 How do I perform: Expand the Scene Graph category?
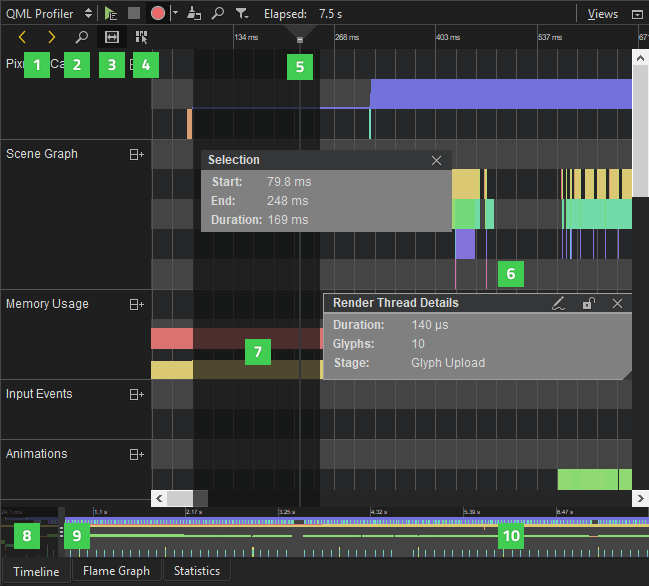click(137, 155)
